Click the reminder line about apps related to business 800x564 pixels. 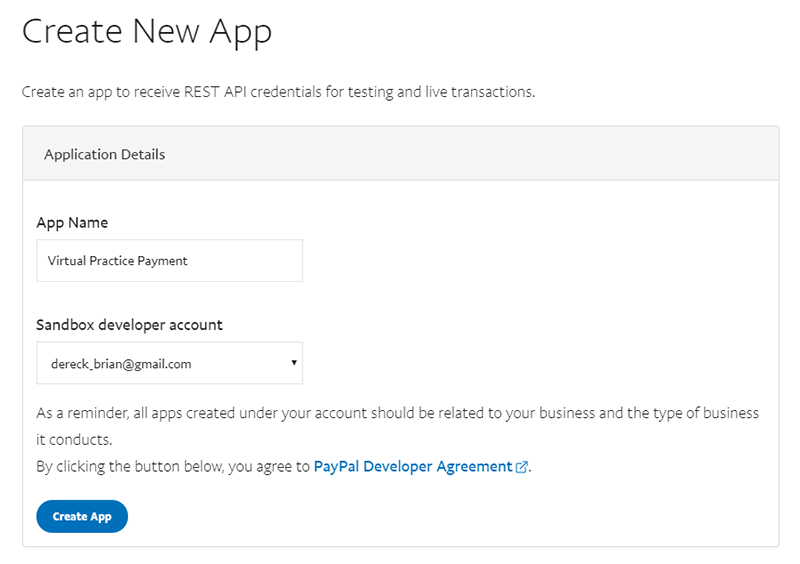coord(397,413)
